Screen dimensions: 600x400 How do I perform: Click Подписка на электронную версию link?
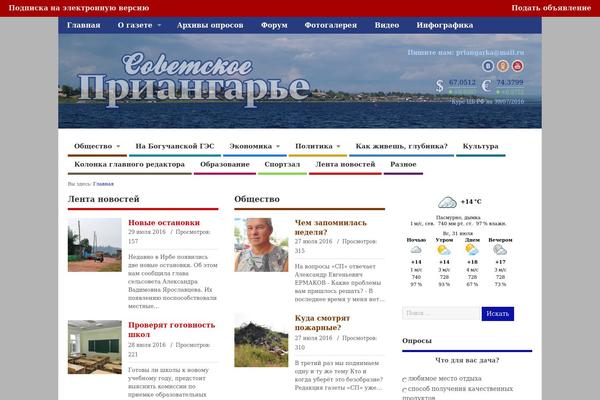coord(79,8)
